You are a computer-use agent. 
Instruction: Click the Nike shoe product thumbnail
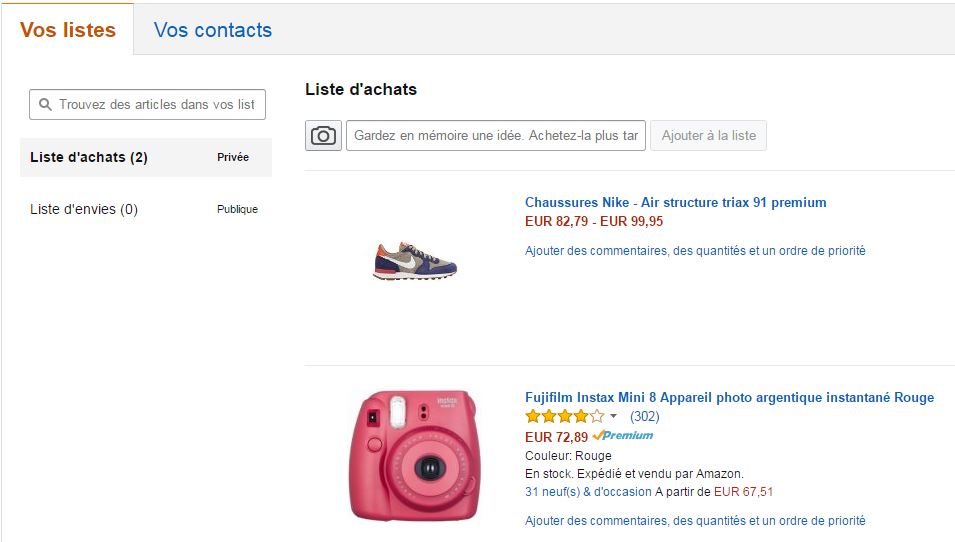(x=415, y=261)
